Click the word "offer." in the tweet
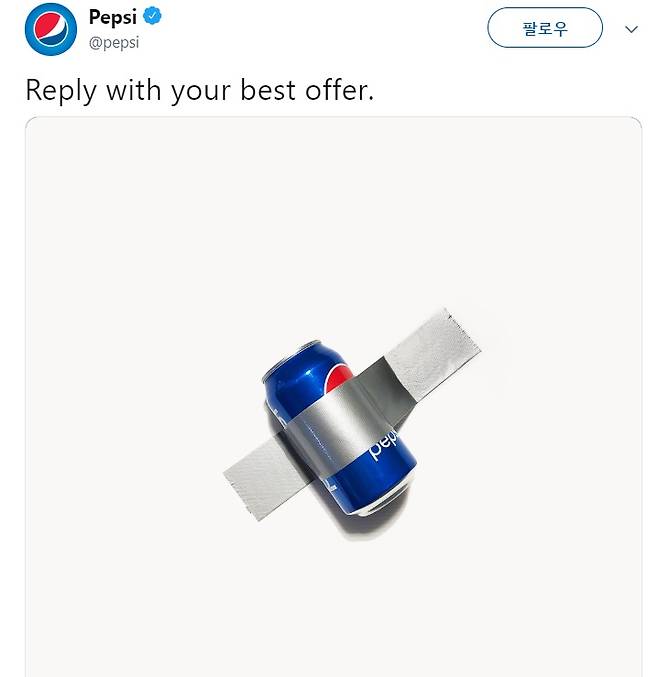Image resolution: width=658 pixels, height=677 pixels. pos(339,90)
